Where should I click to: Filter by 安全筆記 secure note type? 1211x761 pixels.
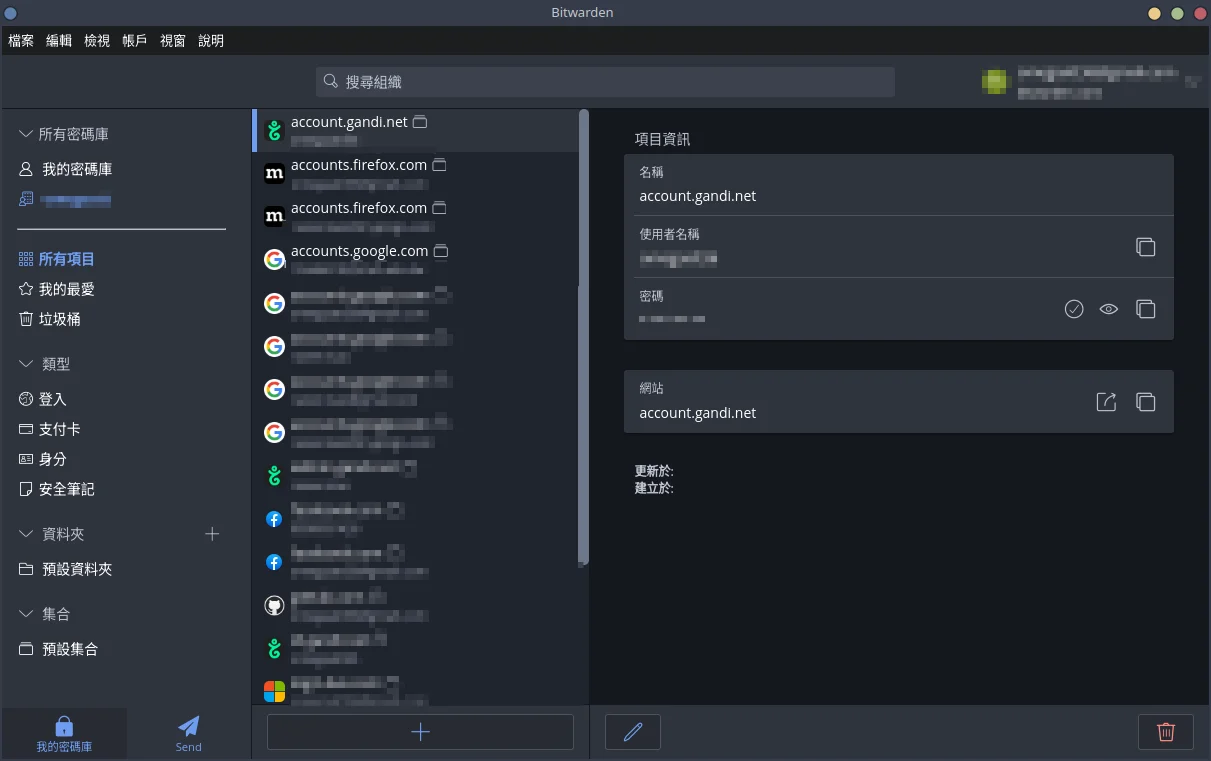[58, 489]
